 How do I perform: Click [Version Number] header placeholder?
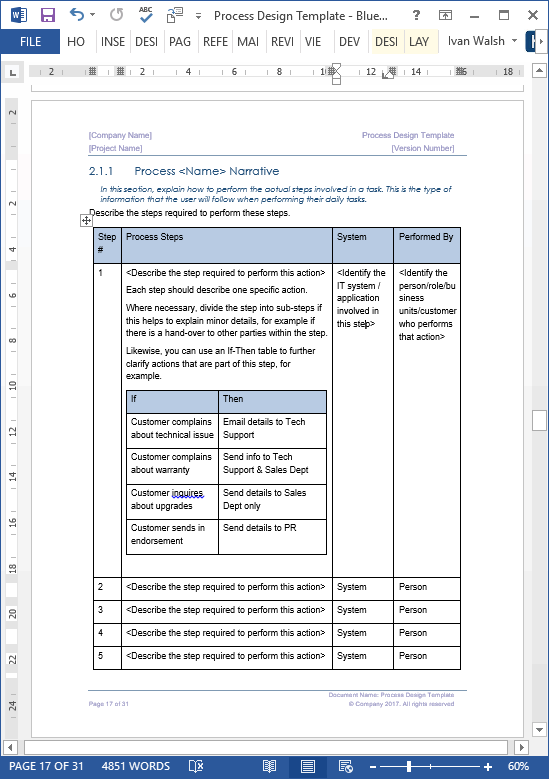pyautogui.click(x=423, y=148)
